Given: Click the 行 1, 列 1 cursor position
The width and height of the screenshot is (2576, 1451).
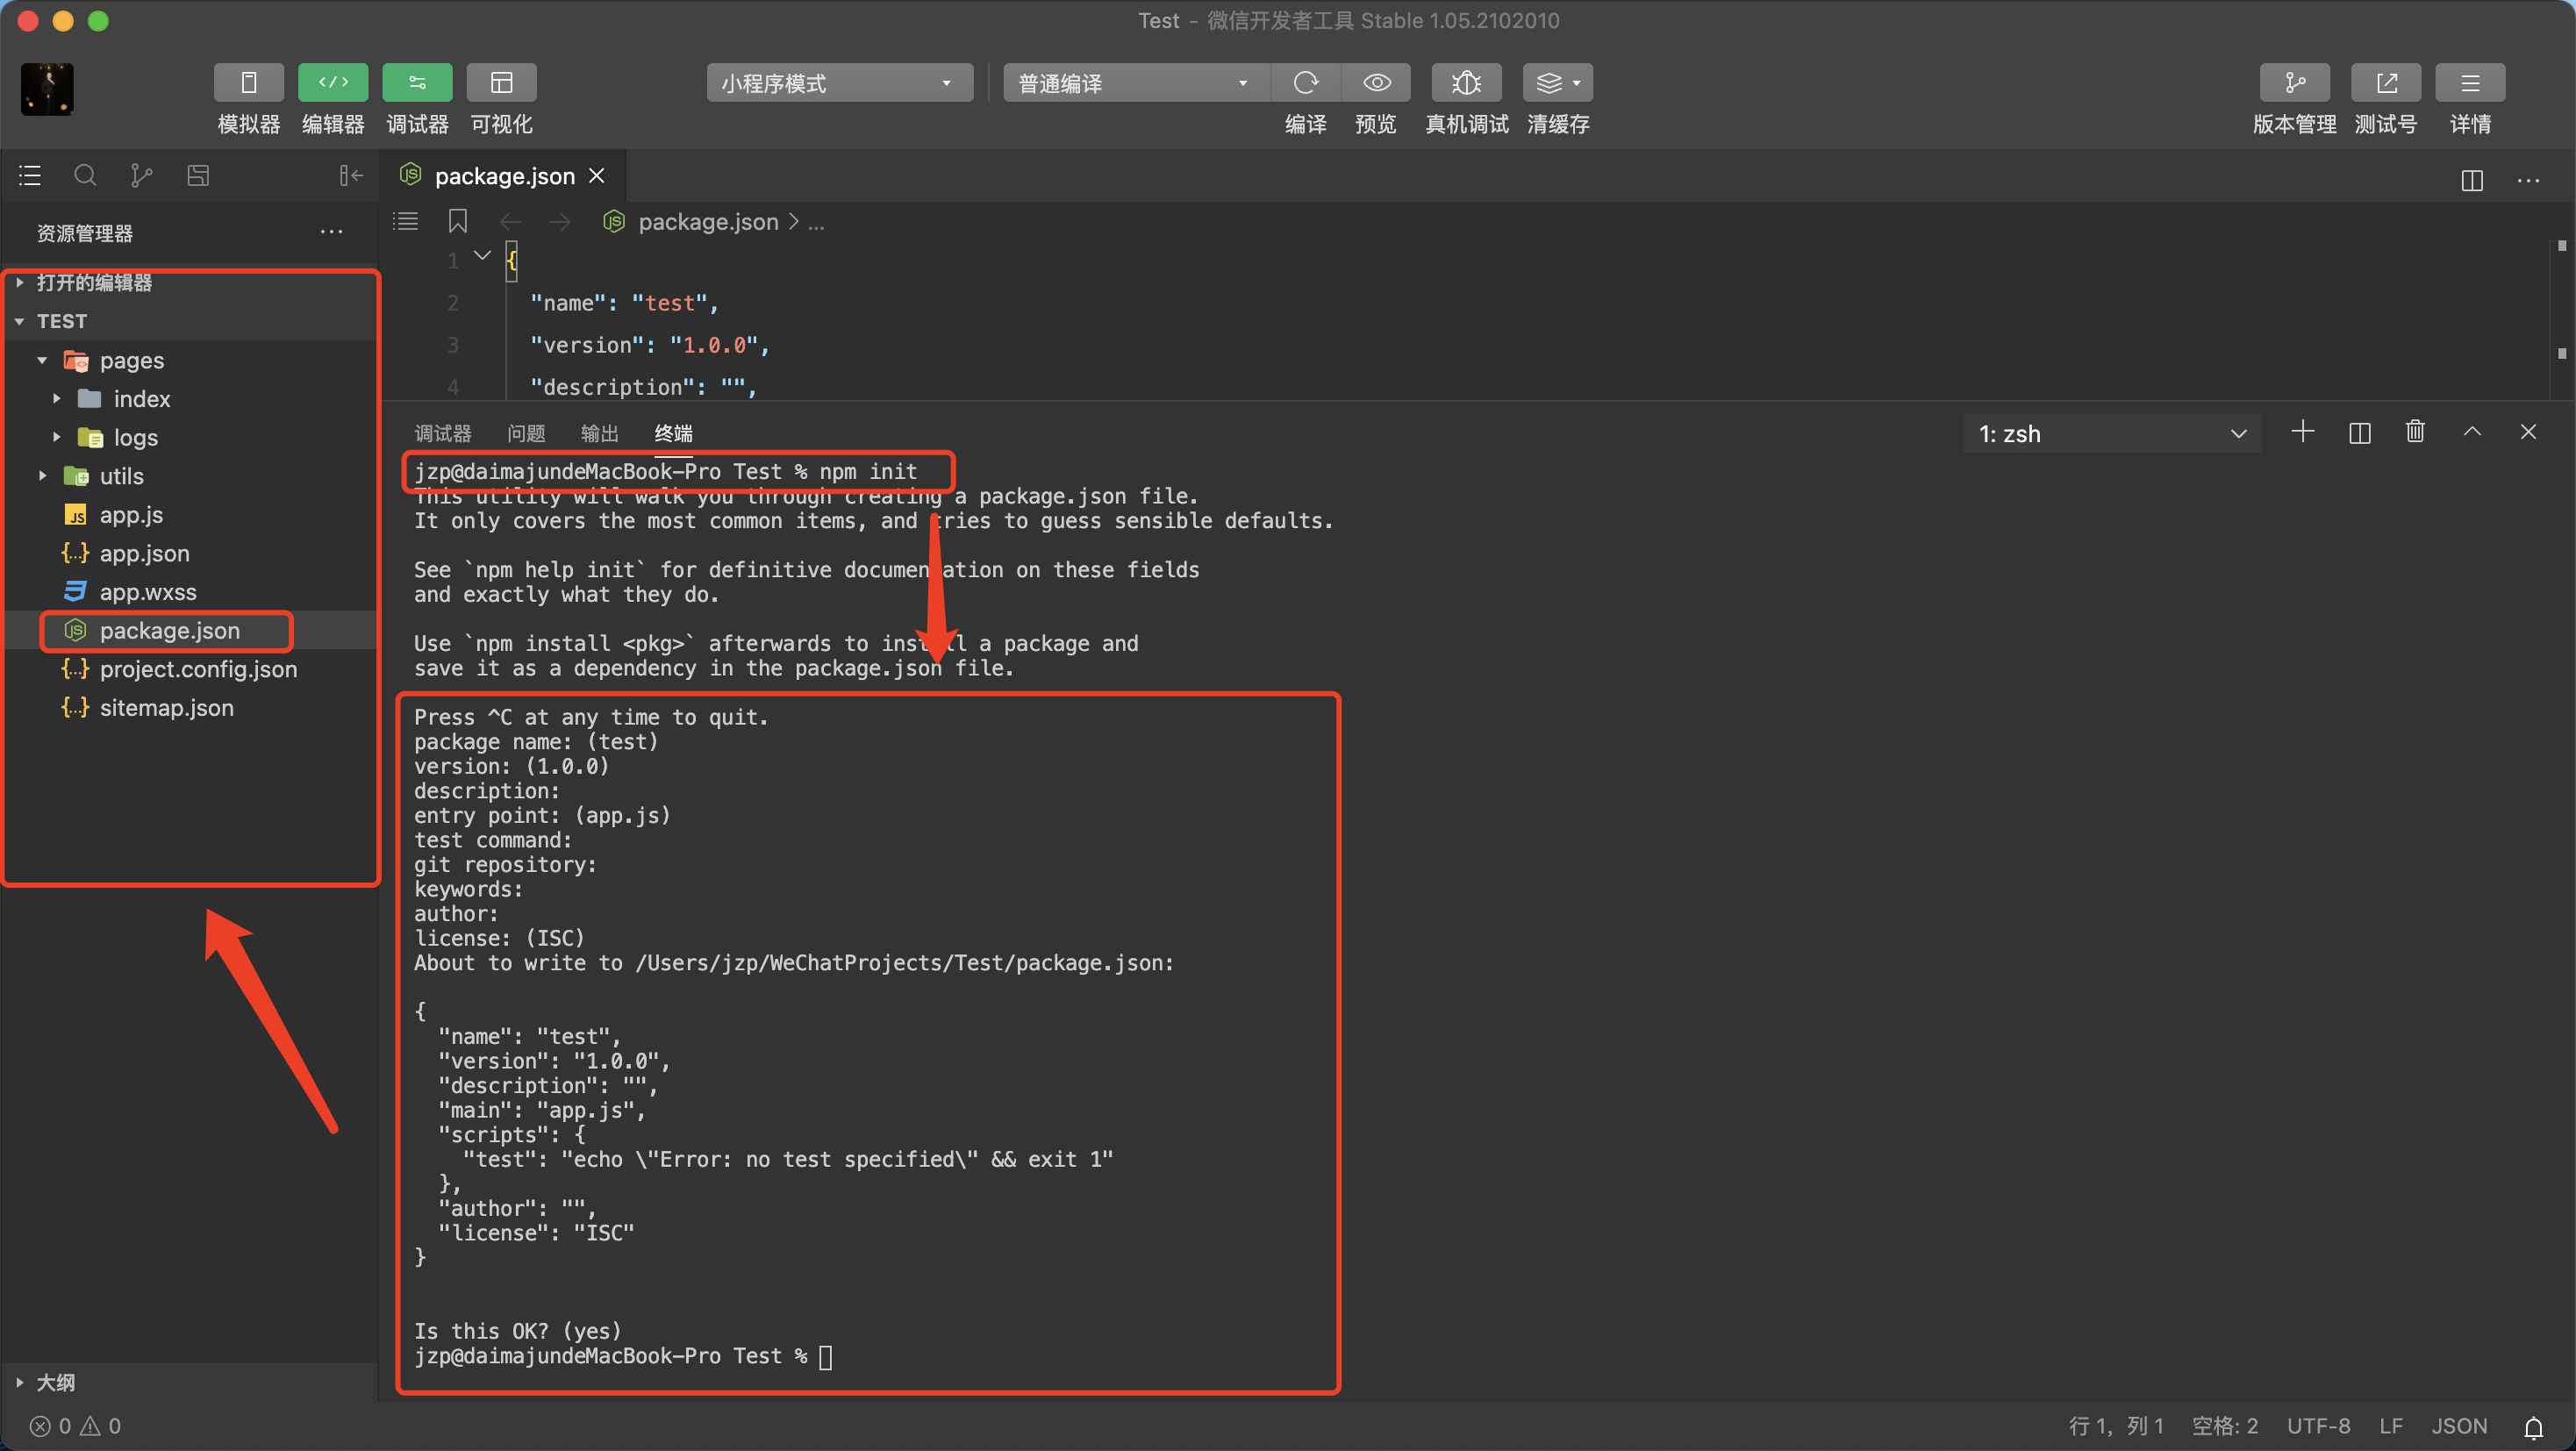Looking at the screenshot, I should click(2116, 1426).
